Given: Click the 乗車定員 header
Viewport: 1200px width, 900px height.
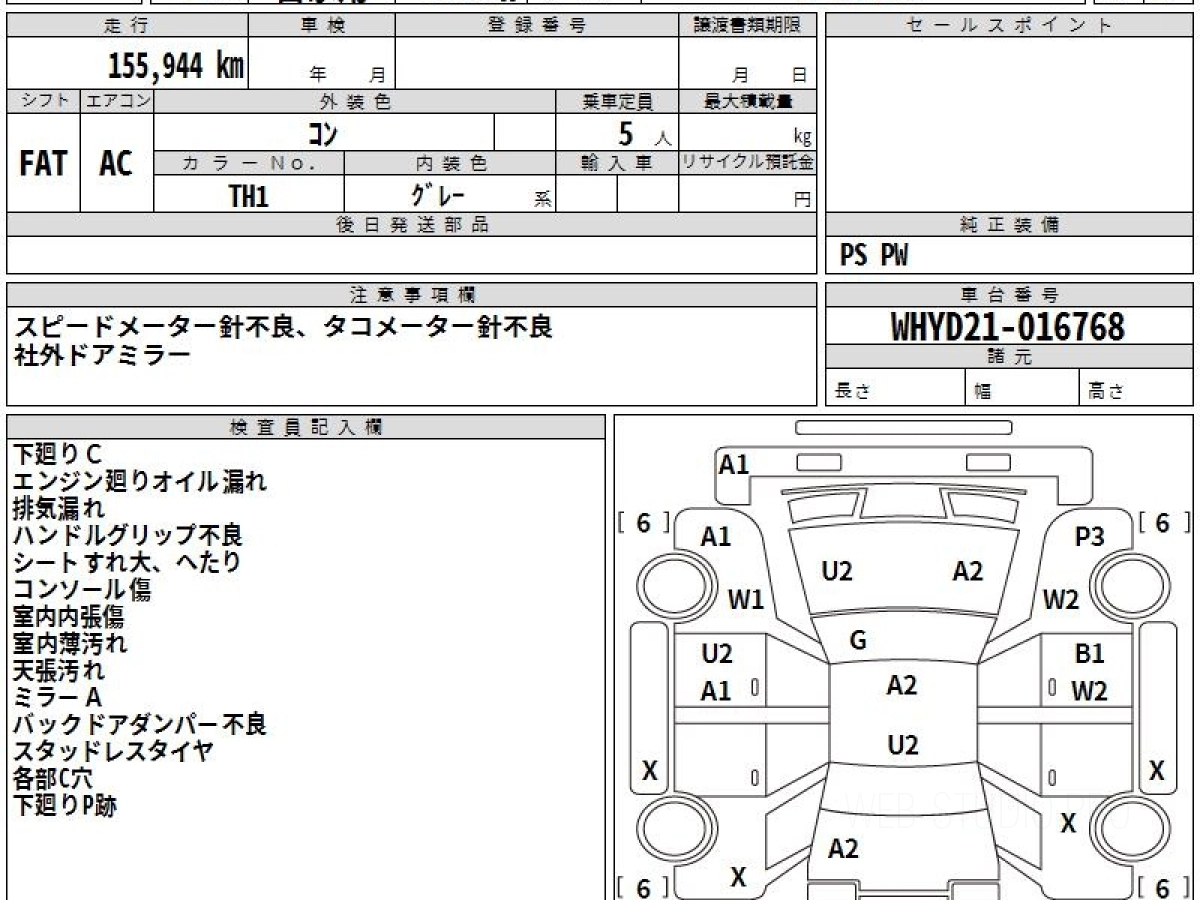Looking at the screenshot, I should click(x=617, y=101).
